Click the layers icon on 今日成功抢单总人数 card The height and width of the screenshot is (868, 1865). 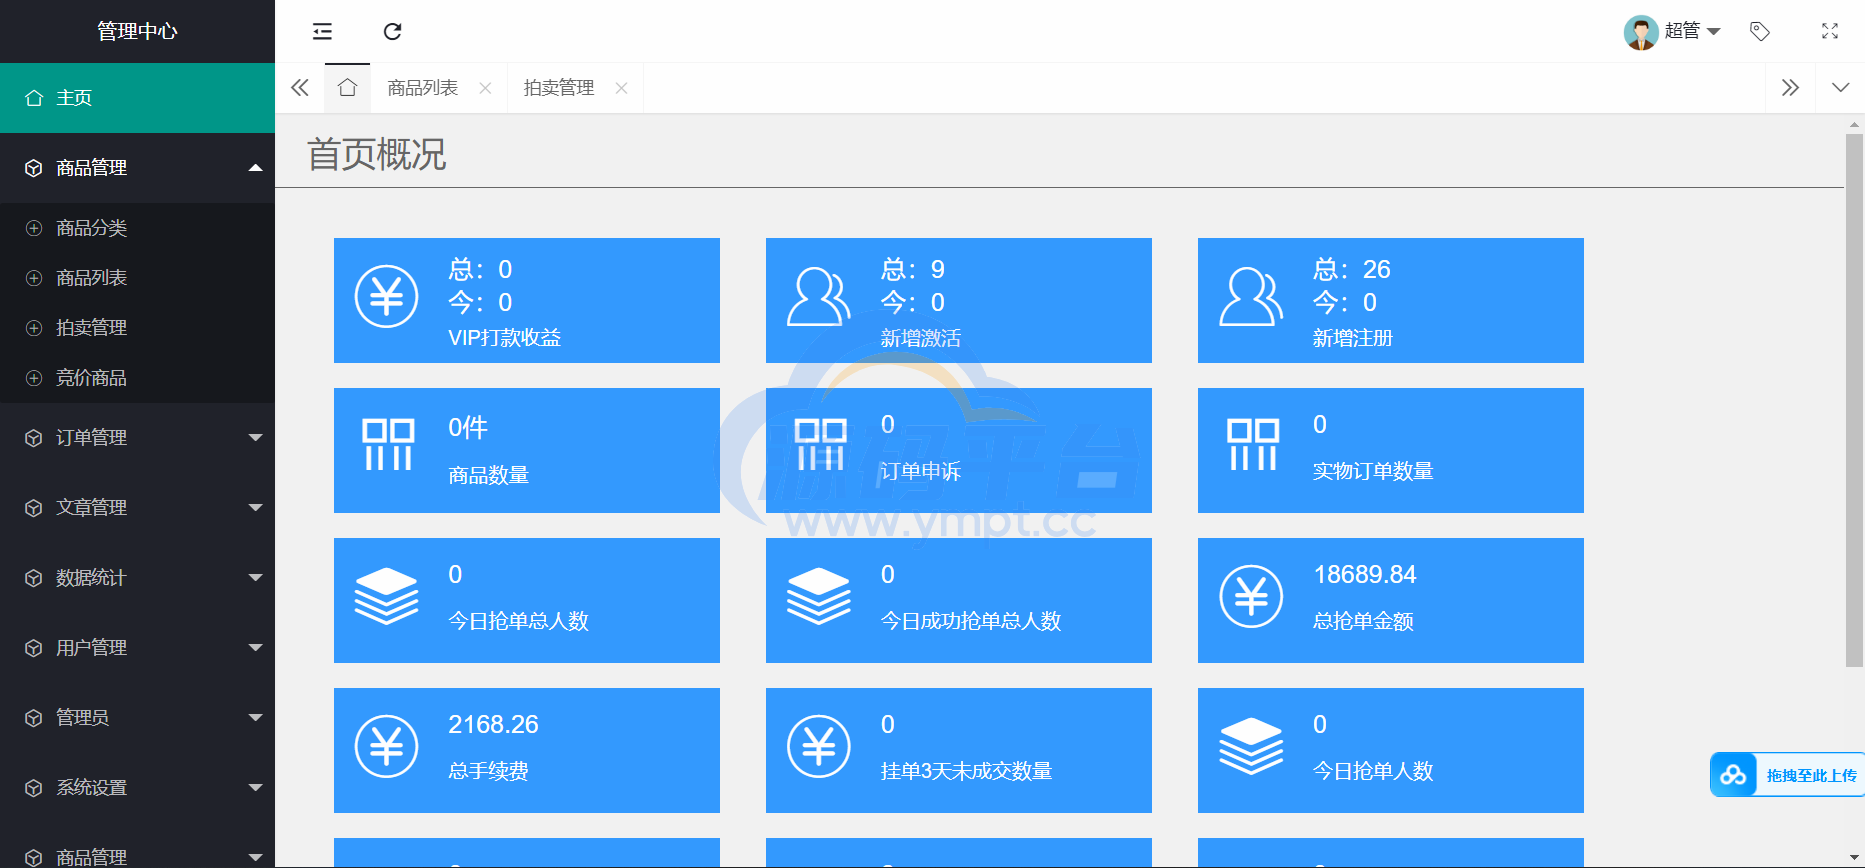pos(819,596)
